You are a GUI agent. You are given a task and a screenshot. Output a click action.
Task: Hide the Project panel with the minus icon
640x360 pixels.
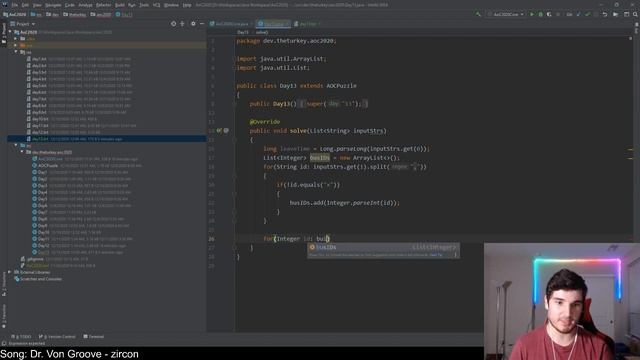coord(202,24)
